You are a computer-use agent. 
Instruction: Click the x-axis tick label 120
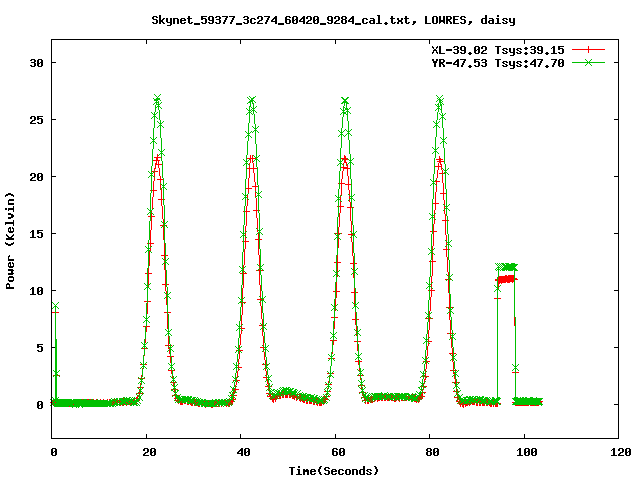pyautogui.click(x=621, y=452)
